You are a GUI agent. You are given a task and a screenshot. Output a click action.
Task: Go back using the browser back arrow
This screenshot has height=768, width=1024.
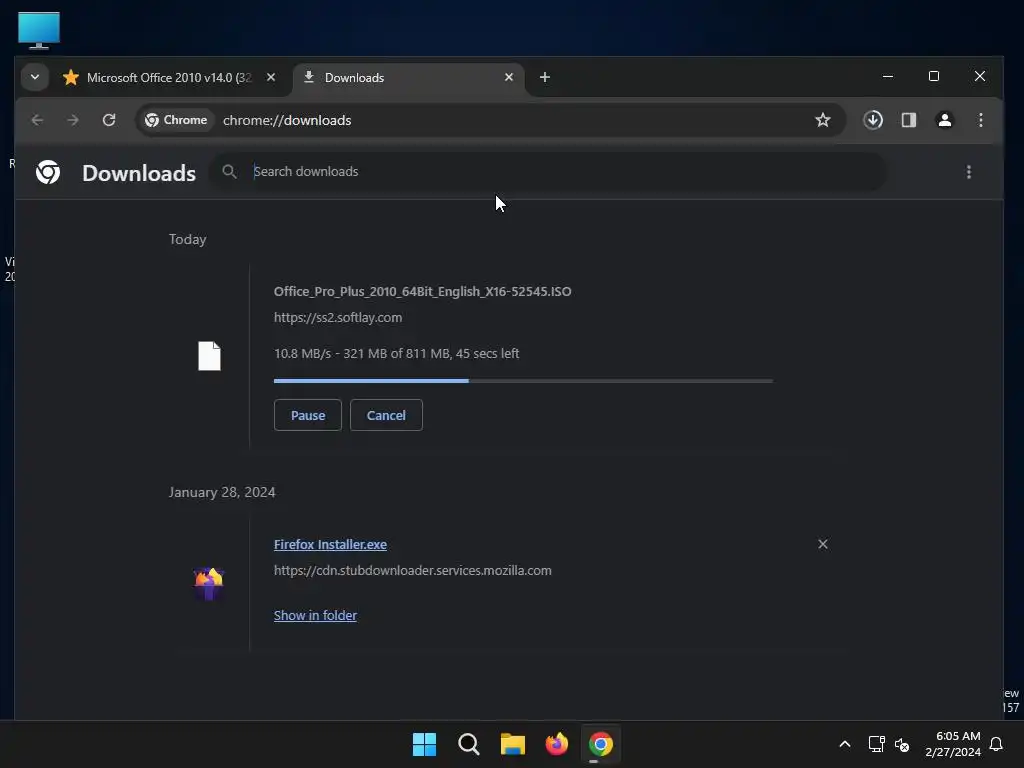37,120
